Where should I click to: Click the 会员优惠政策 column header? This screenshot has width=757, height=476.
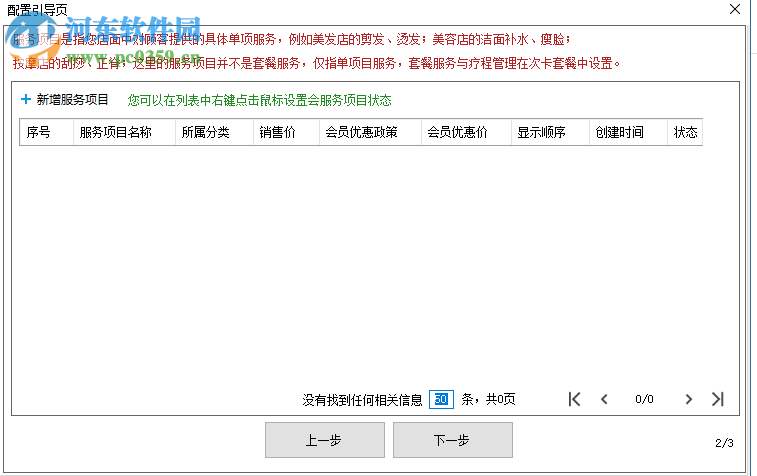coord(370,132)
